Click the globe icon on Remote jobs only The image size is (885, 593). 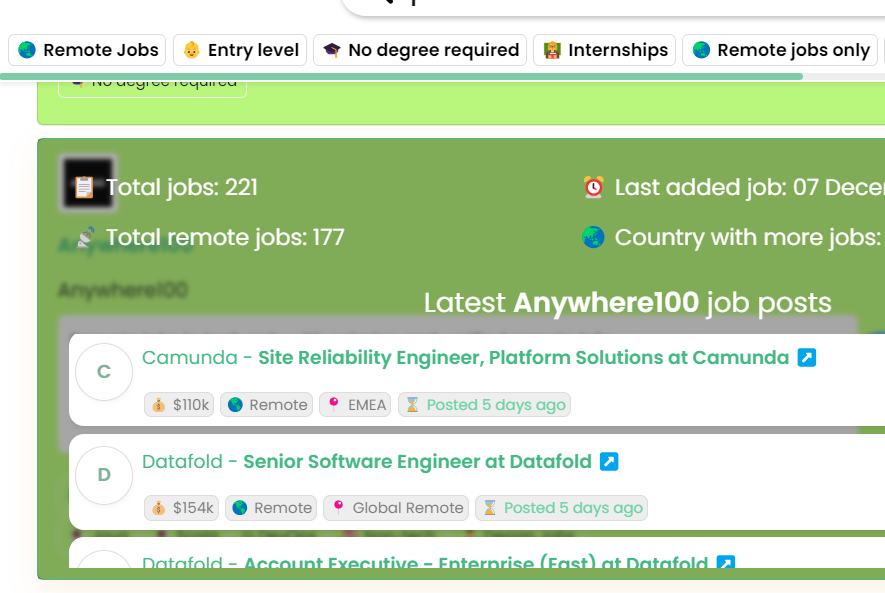701,50
